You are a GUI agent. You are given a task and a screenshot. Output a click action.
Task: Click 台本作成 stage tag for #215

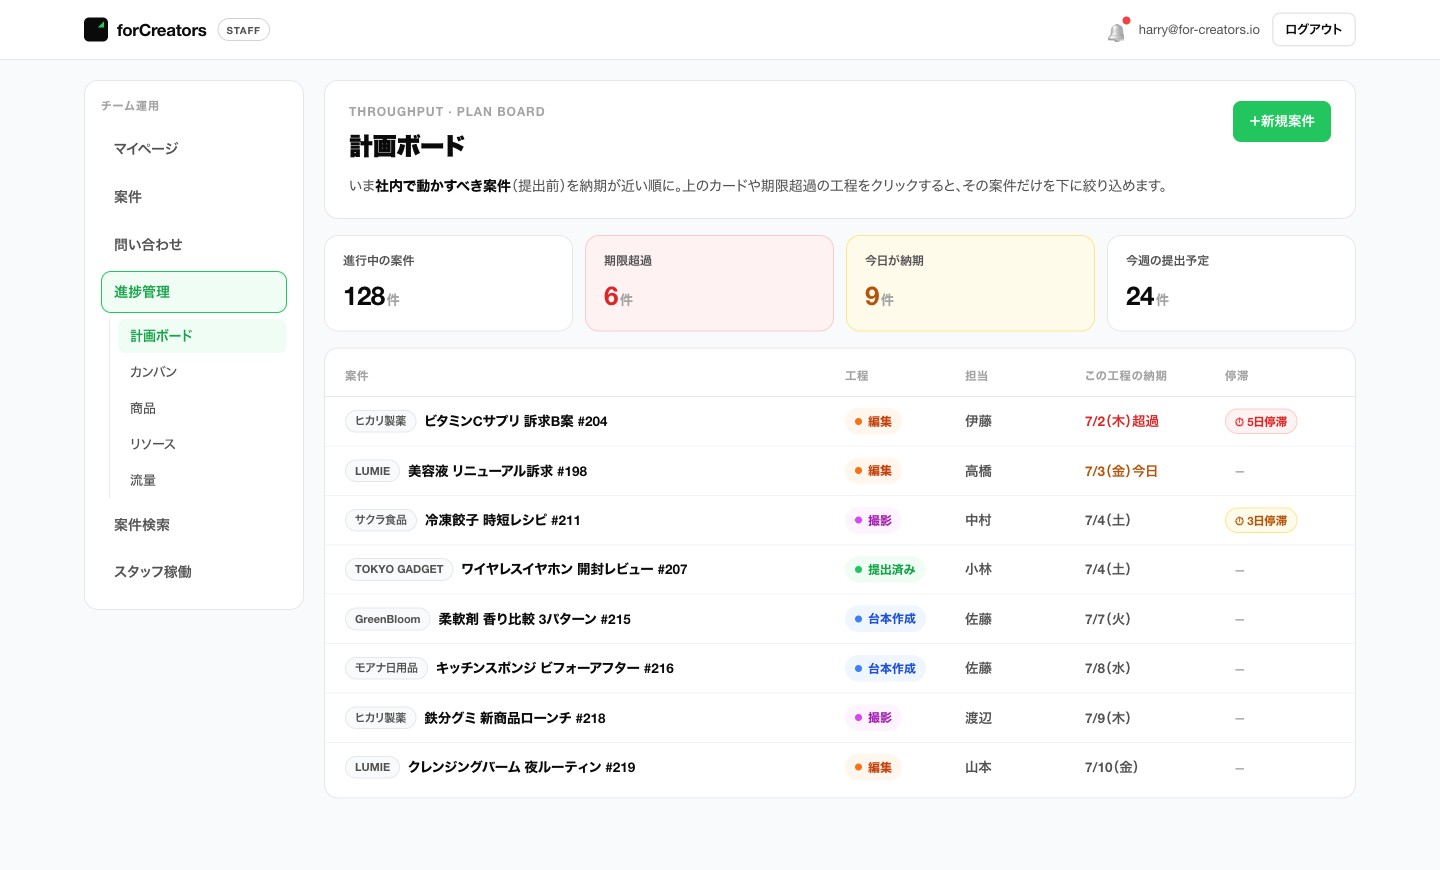[885, 619]
